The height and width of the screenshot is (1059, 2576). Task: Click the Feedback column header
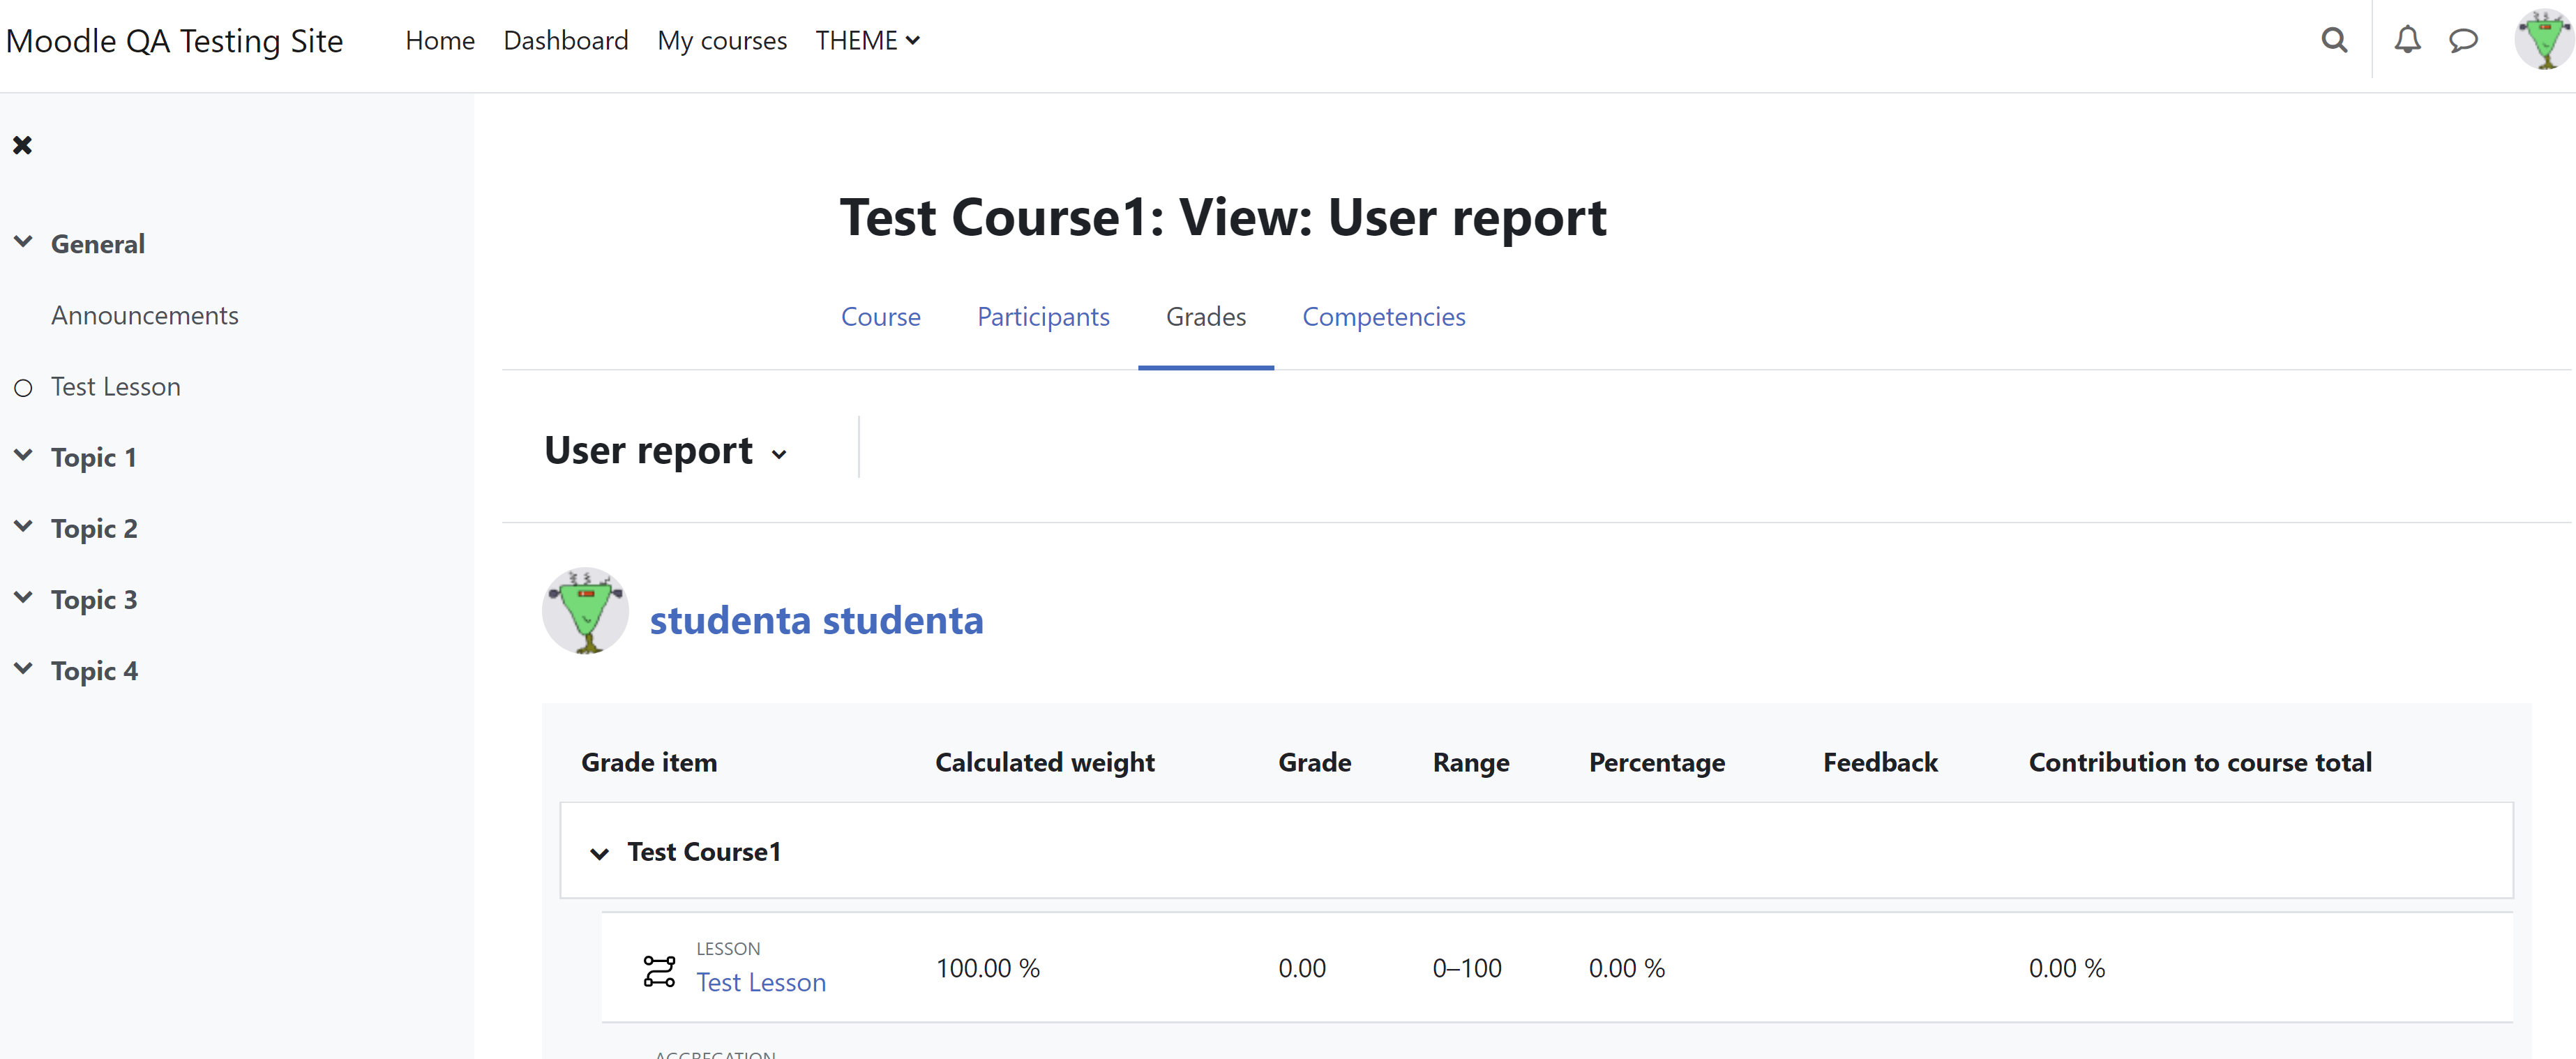pos(1880,763)
